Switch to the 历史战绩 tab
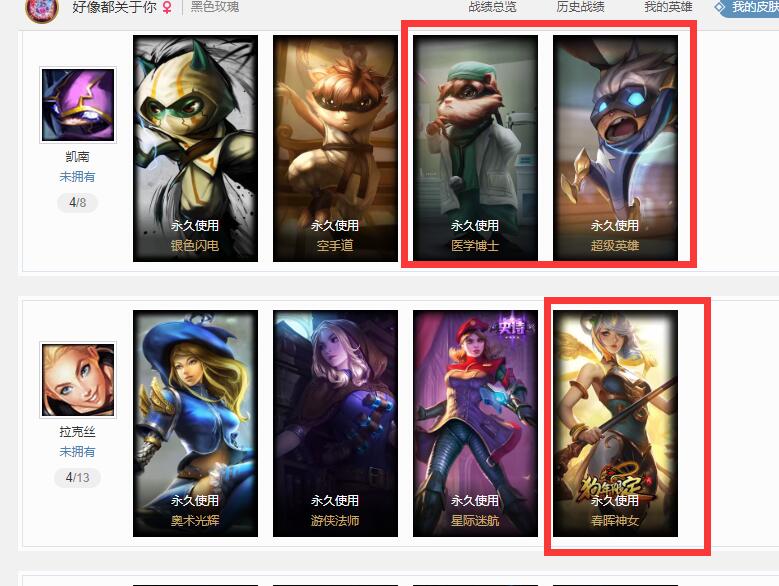The height and width of the screenshot is (586, 779). [580, 7]
